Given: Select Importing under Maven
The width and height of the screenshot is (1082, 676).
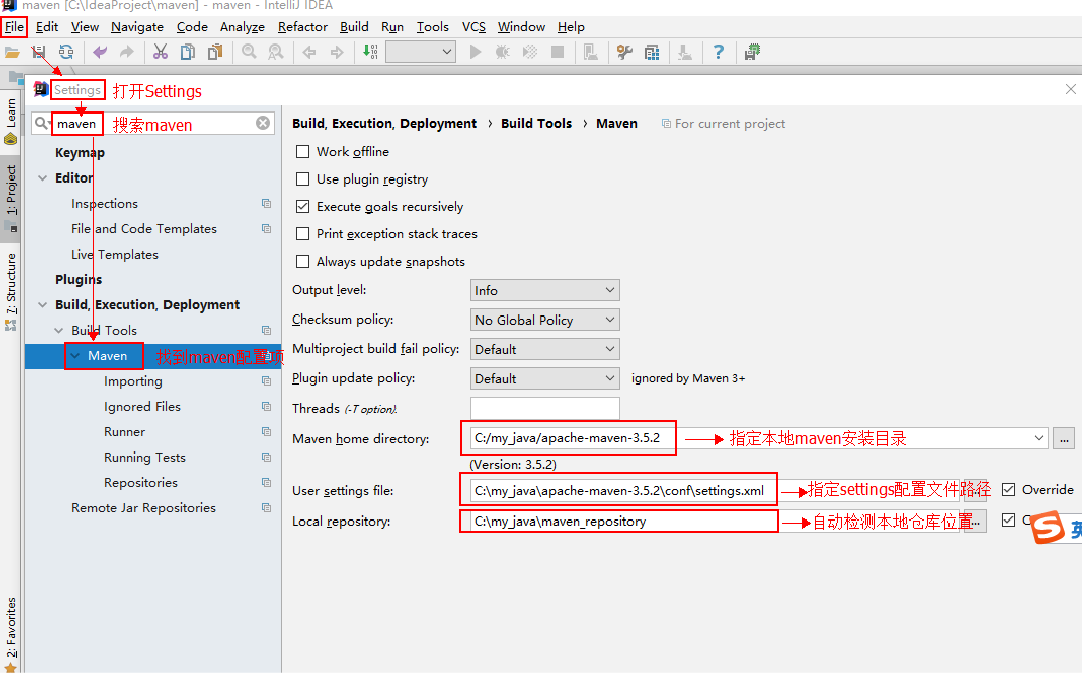Looking at the screenshot, I should (x=133, y=381).
